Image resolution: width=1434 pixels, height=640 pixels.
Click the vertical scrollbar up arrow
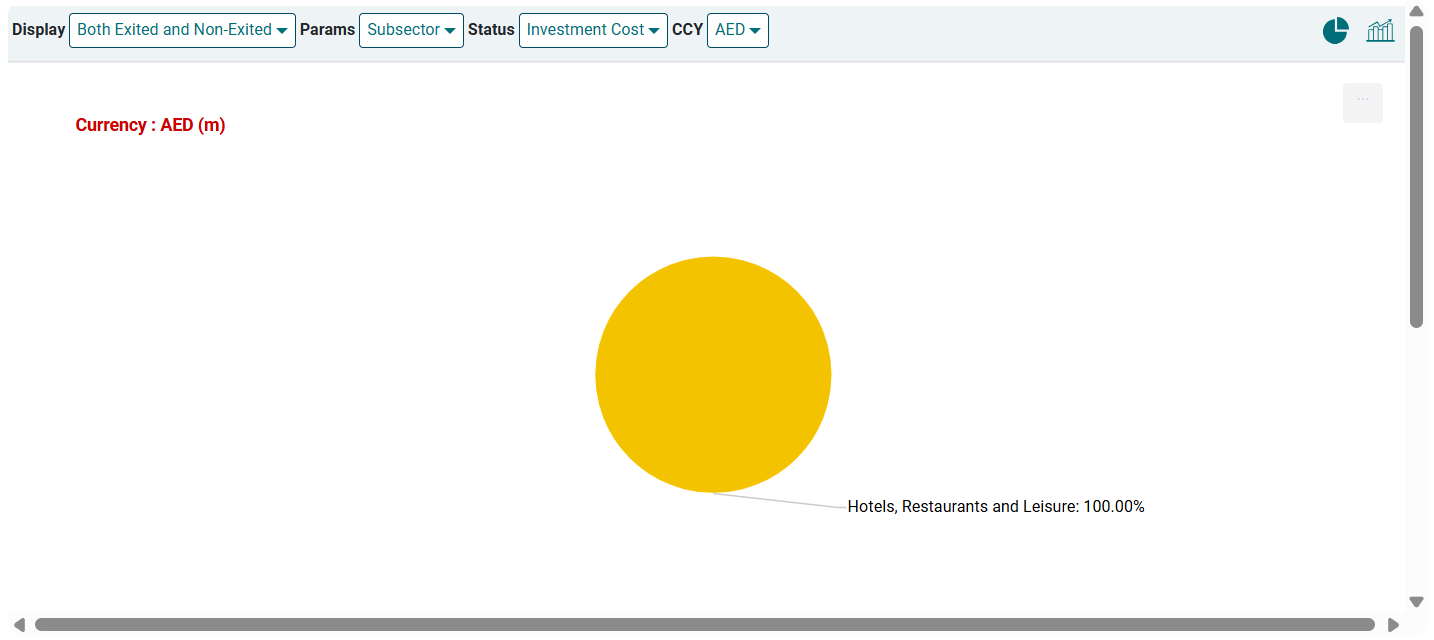pyautogui.click(x=1416, y=11)
